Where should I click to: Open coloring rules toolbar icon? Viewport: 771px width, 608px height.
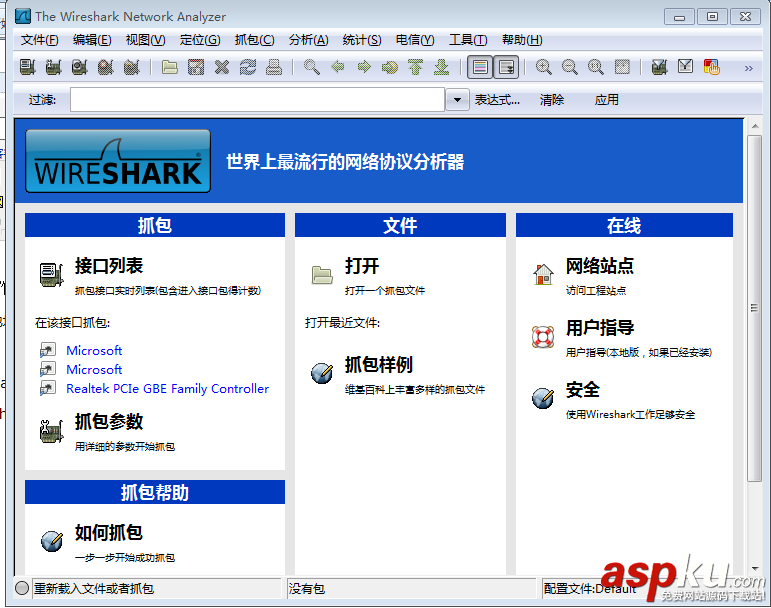pos(712,66)
